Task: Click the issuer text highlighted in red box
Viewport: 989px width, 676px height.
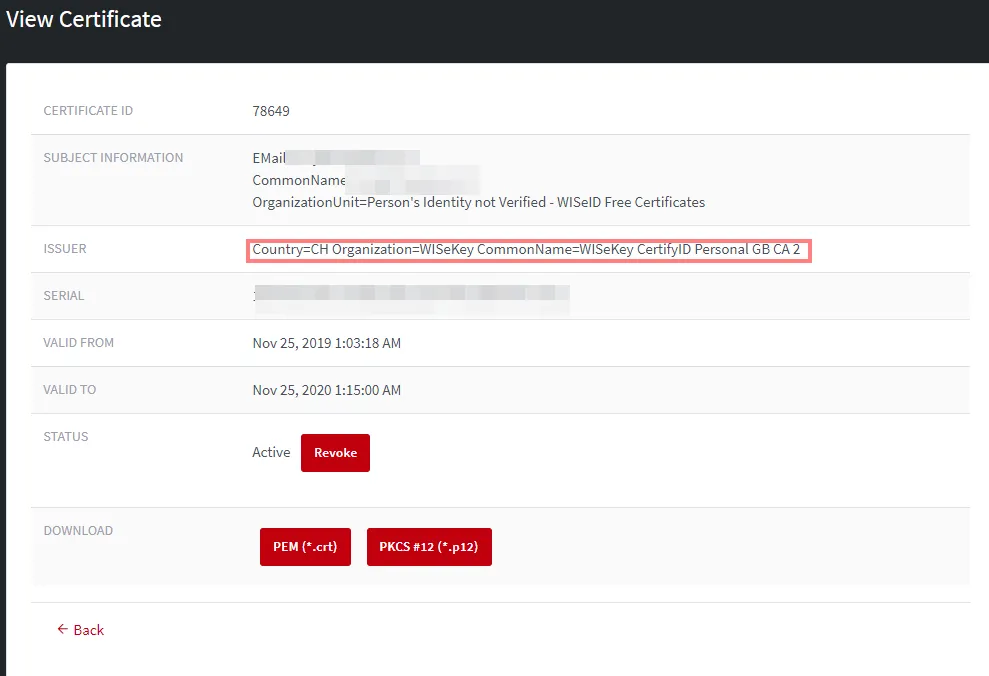Action: tap(528, 250)
